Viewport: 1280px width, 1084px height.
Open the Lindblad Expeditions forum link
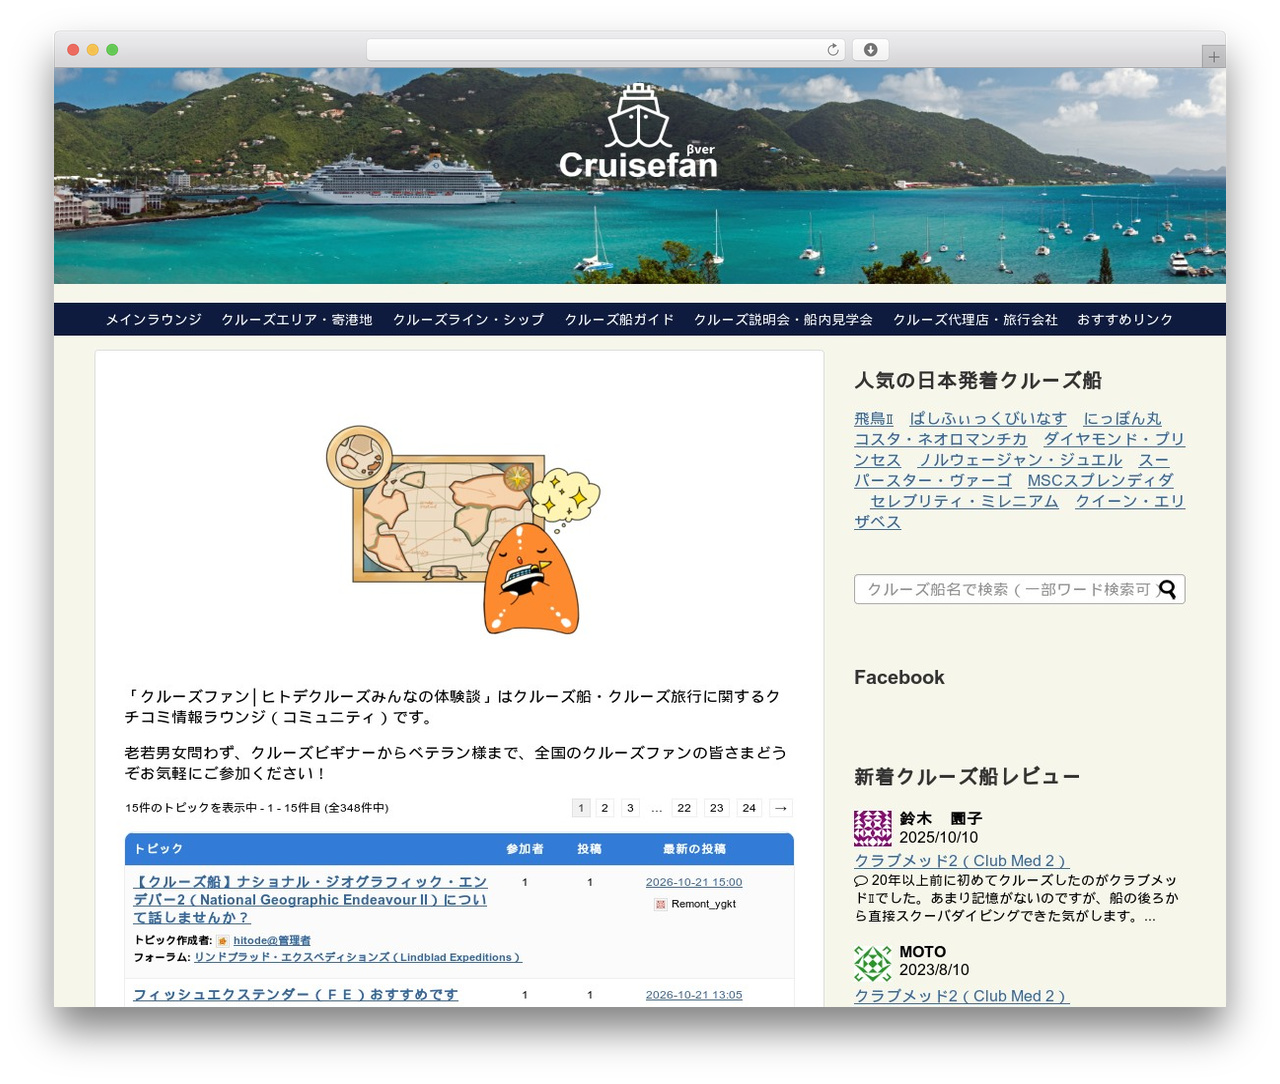[x=358, y=958]
